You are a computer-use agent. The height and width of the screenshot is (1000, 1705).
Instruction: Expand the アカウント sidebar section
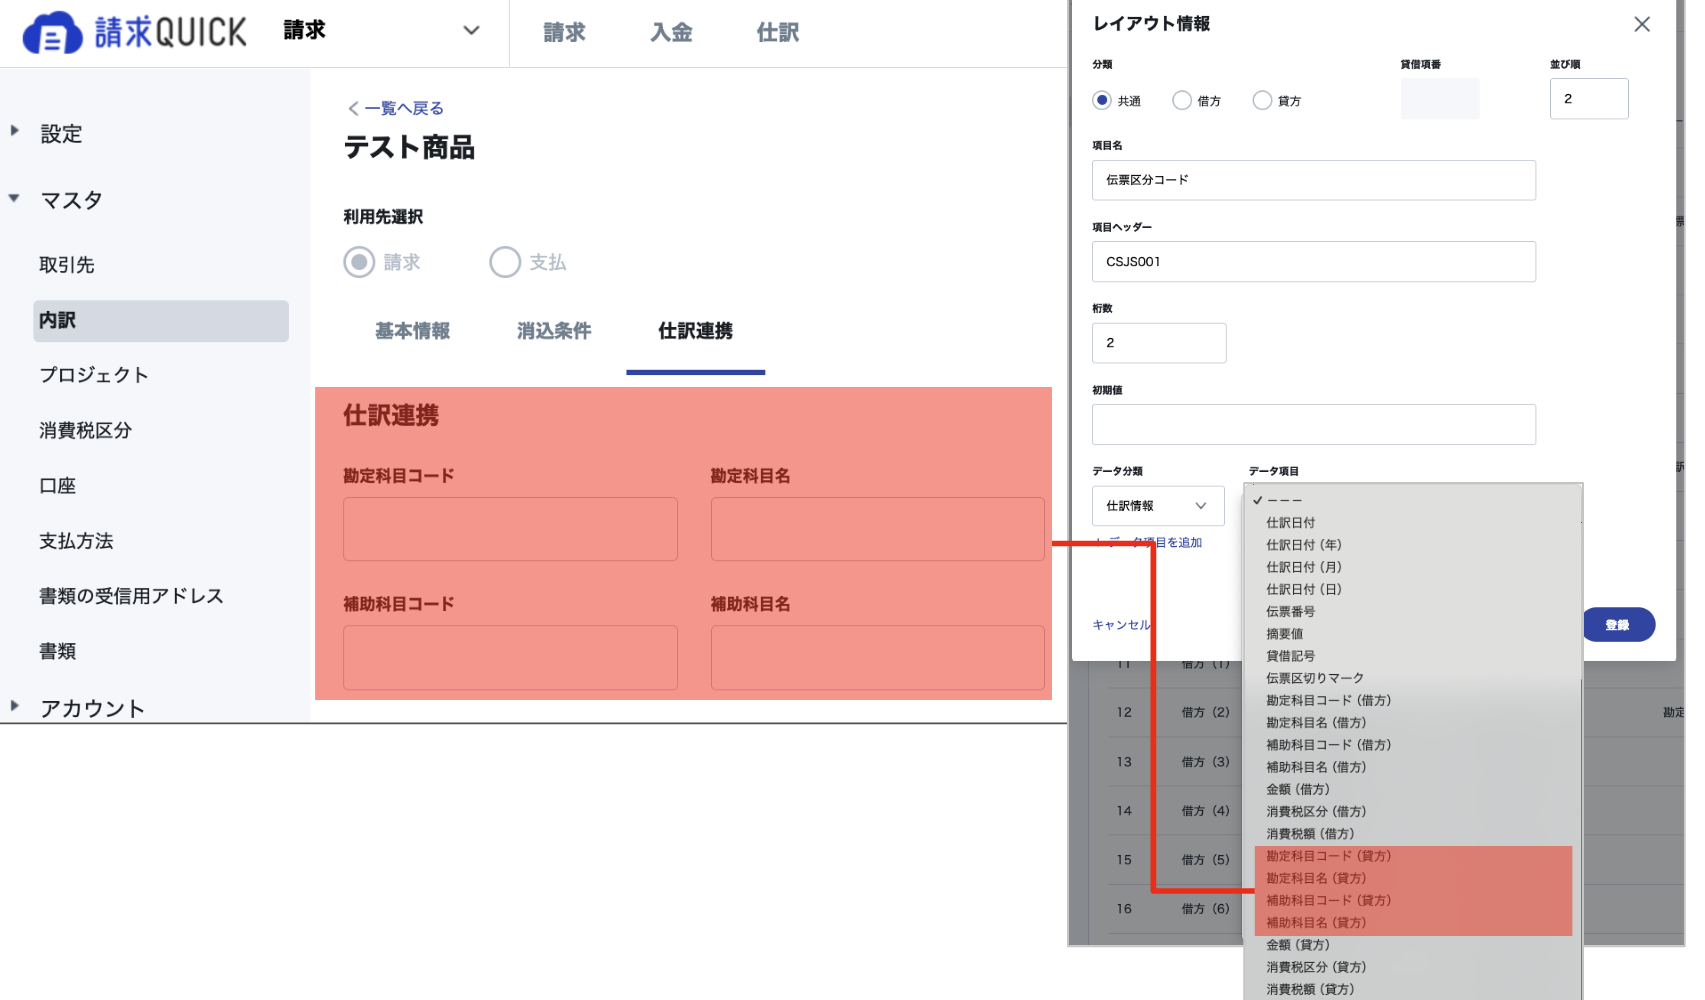tap(15, 705)
